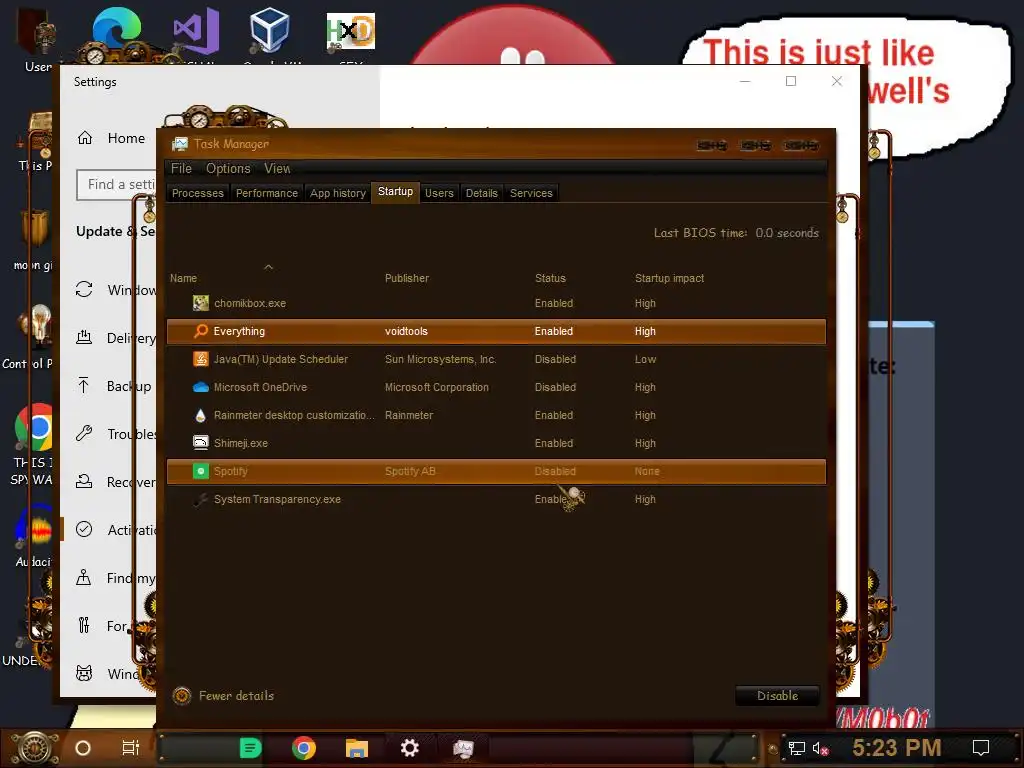Open the Options menu in Task Manager
Screen dimensions: 1024x768
[x=228, y=168]
